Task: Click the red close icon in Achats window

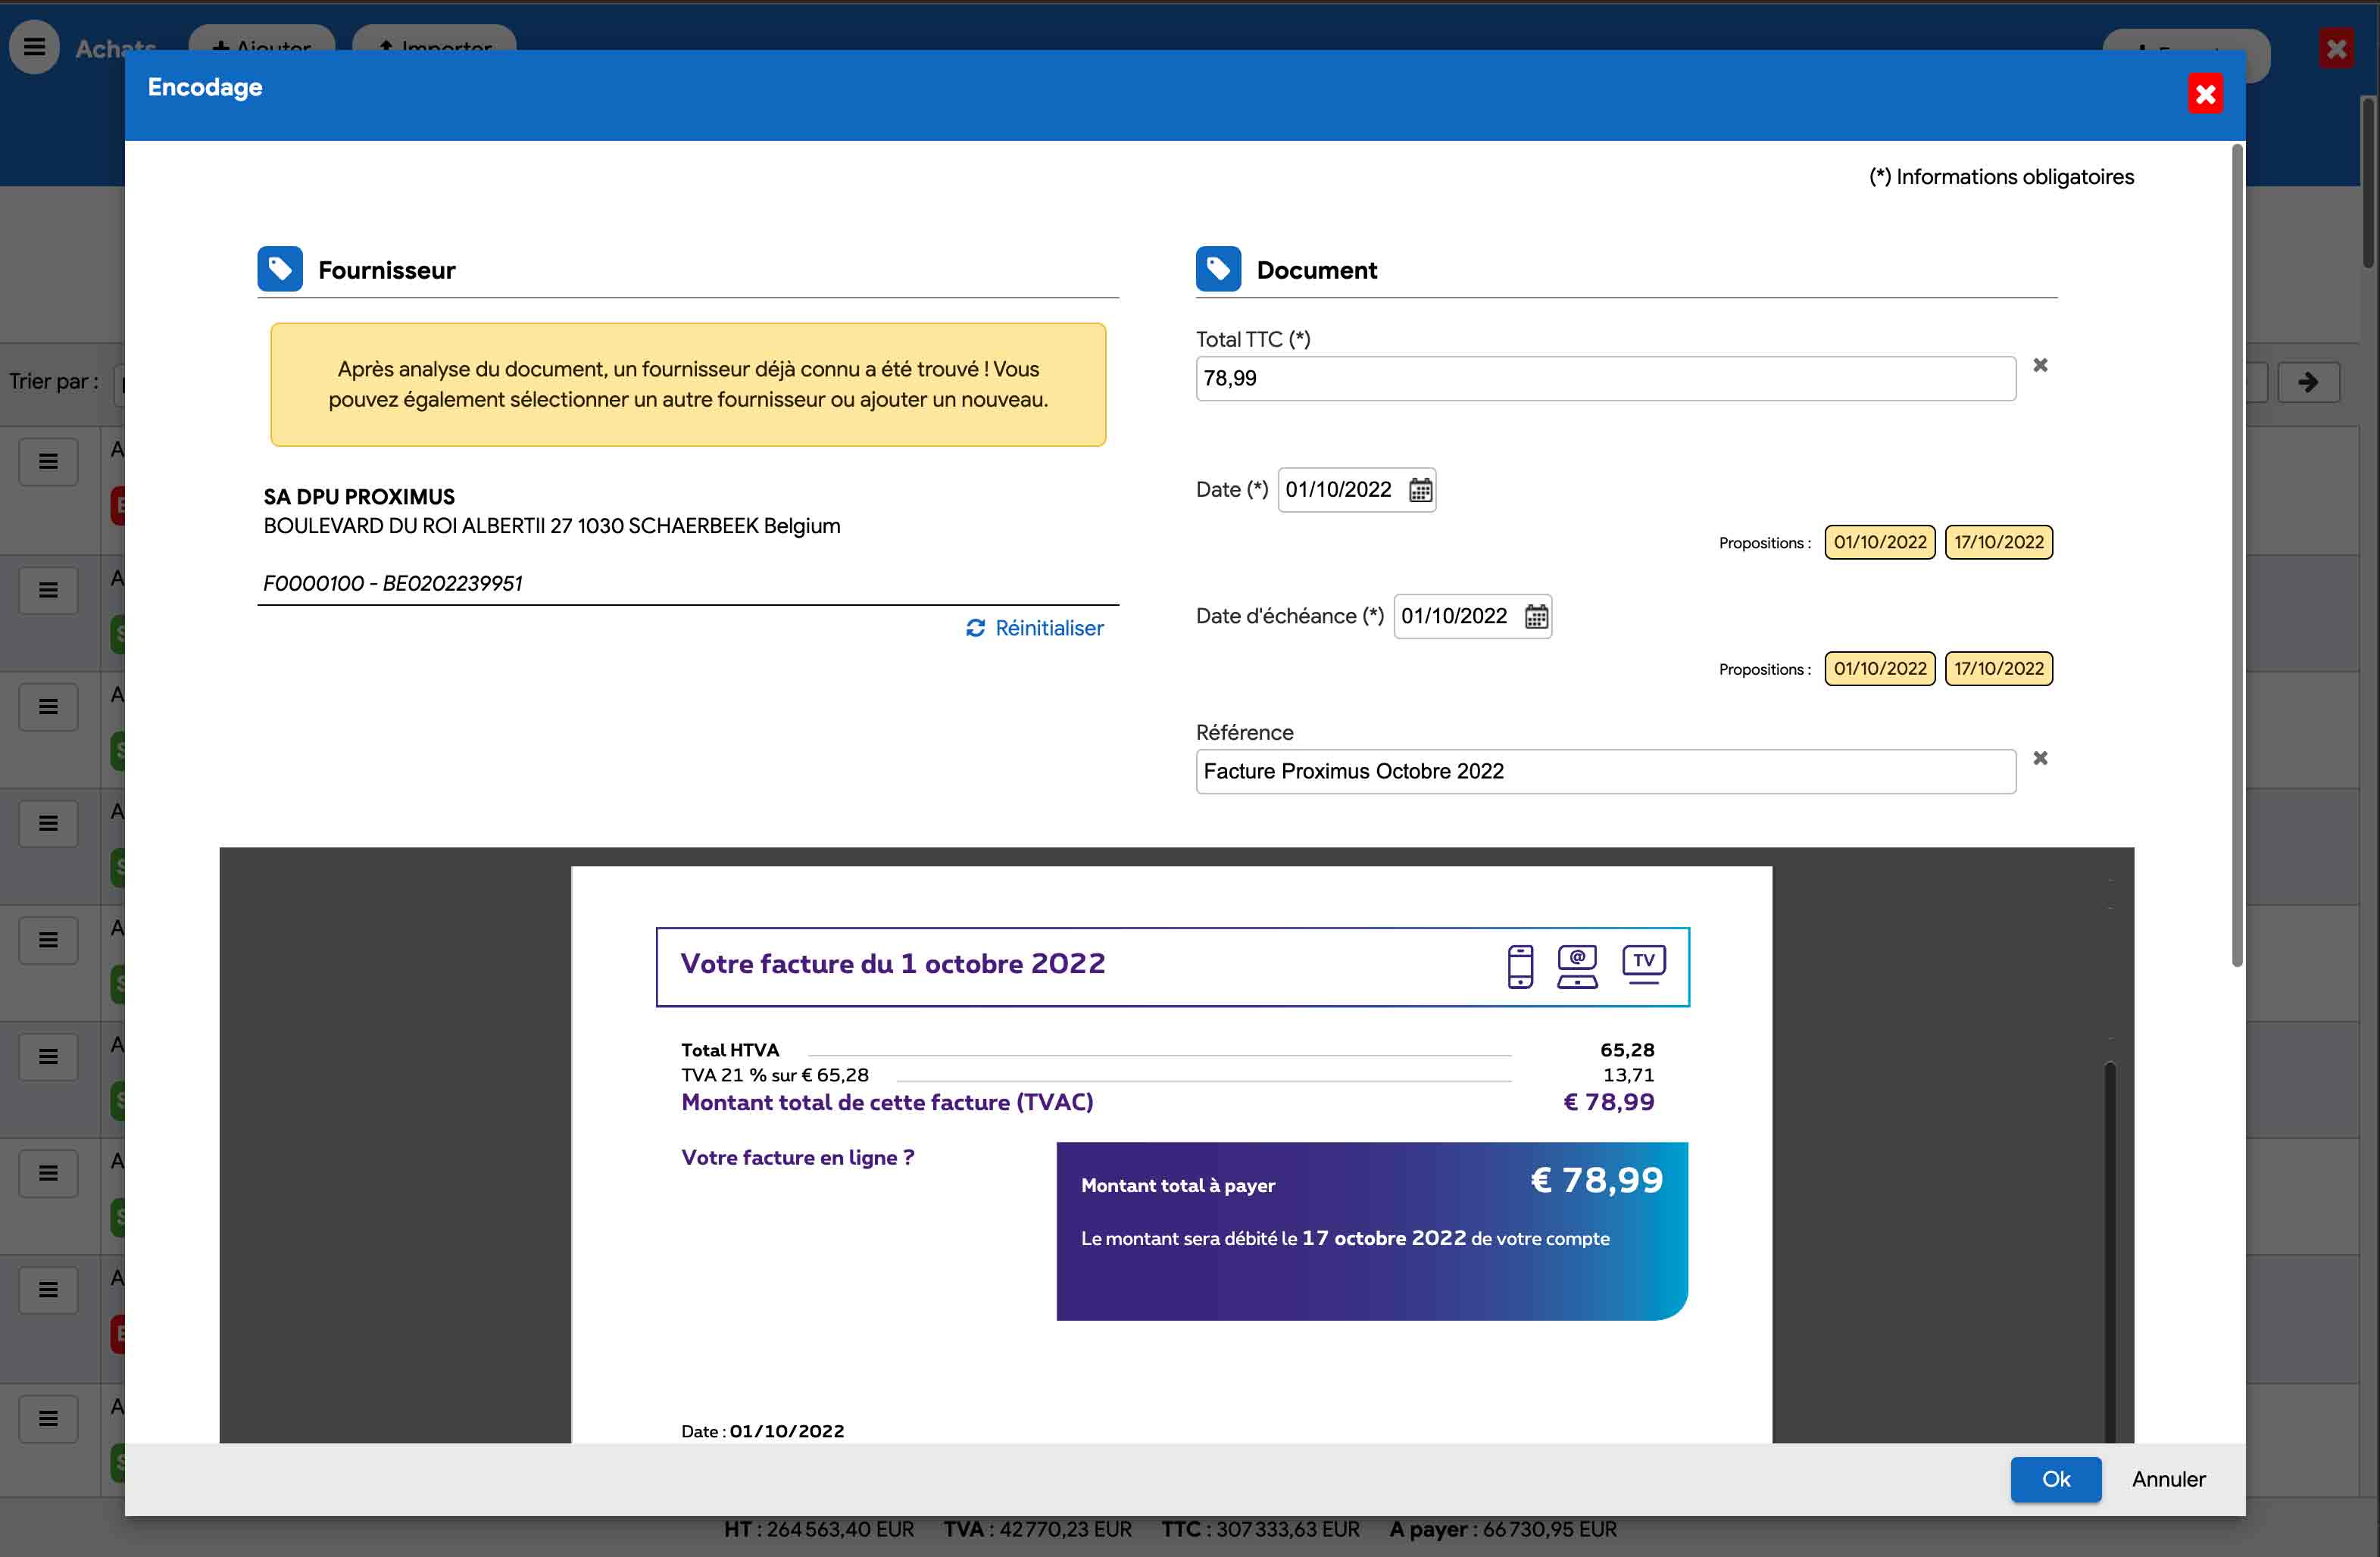Action: (x=2336, y=48)
